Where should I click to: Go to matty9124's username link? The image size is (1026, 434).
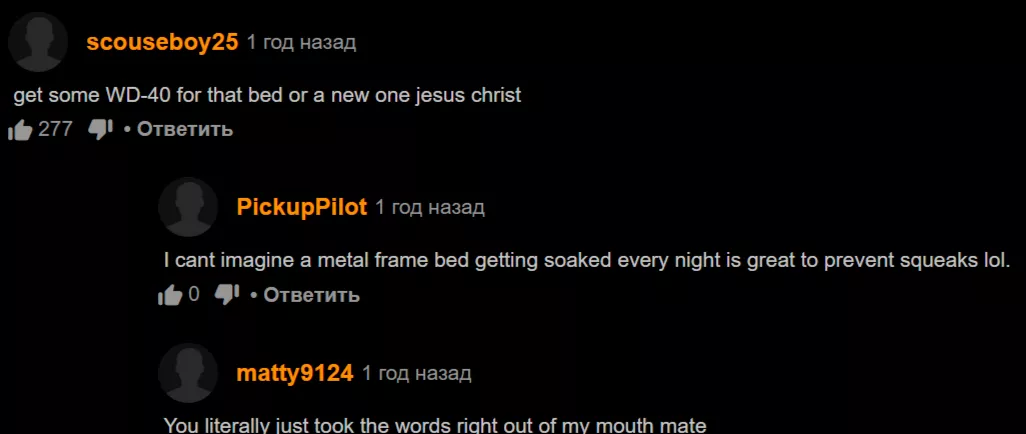pyautogui.click(x=295, y=374)
